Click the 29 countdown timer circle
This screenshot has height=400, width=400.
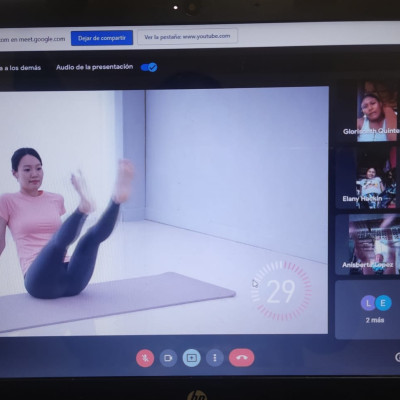point(281,291)
